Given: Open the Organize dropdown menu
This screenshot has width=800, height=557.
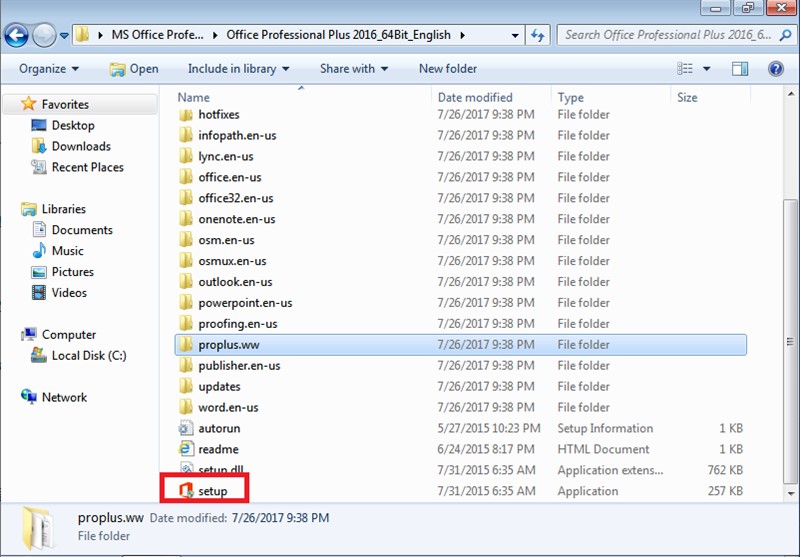Looking at the screenshot, I should (x=48, y=69).
